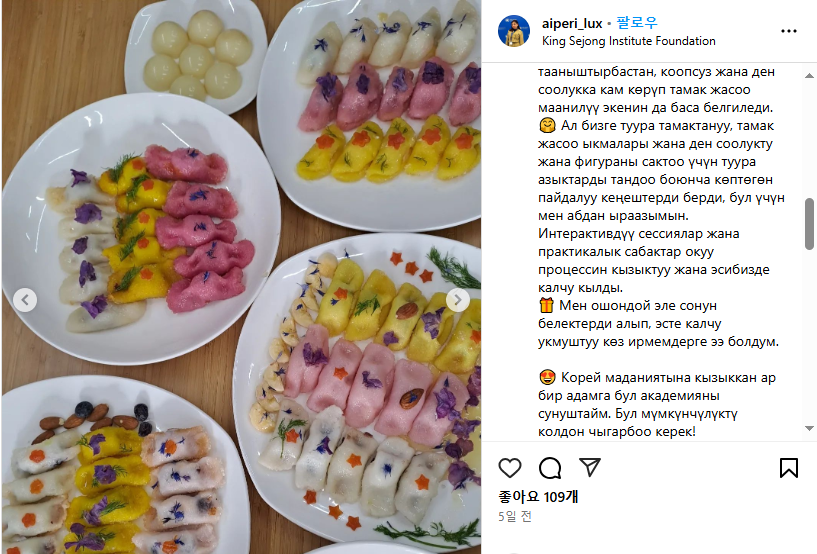The width and height of the screenshot is (817, 554).
Task: Follow the account with 팔로우 button
Action: coord(637,23)
